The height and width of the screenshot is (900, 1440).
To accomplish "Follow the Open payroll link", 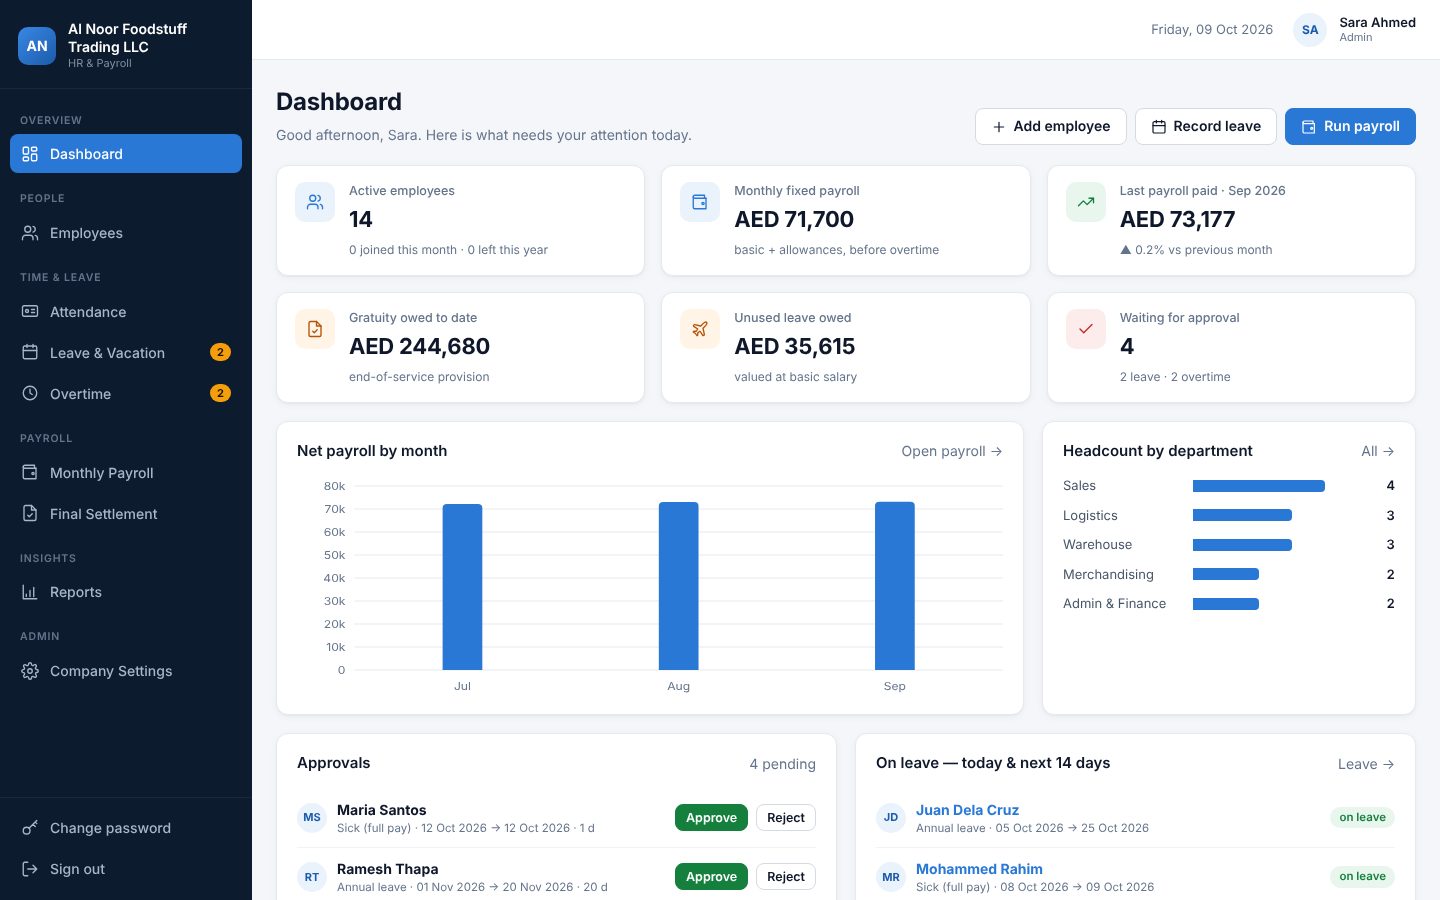I will [952, 451].
